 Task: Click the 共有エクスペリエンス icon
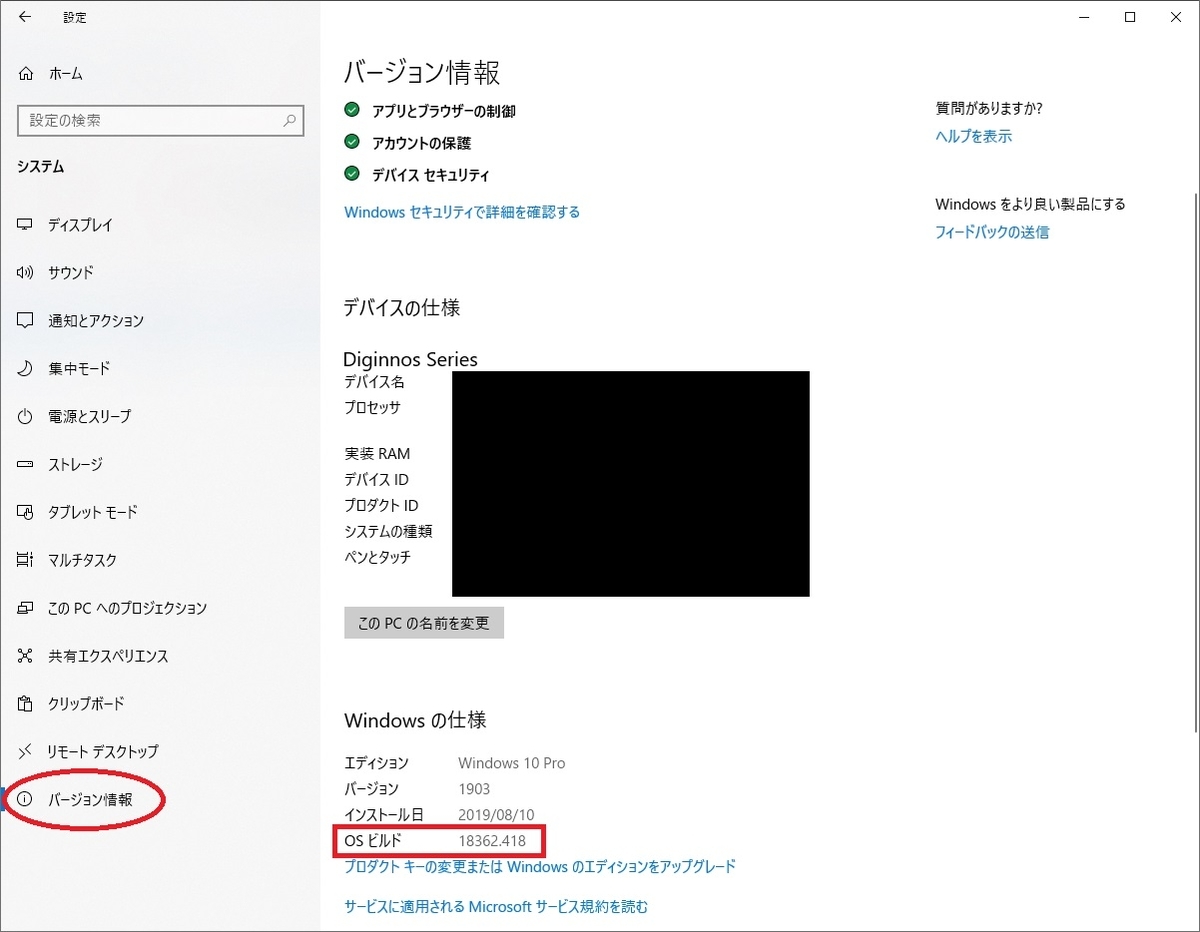pyautogui.click(x=26, y=656)
